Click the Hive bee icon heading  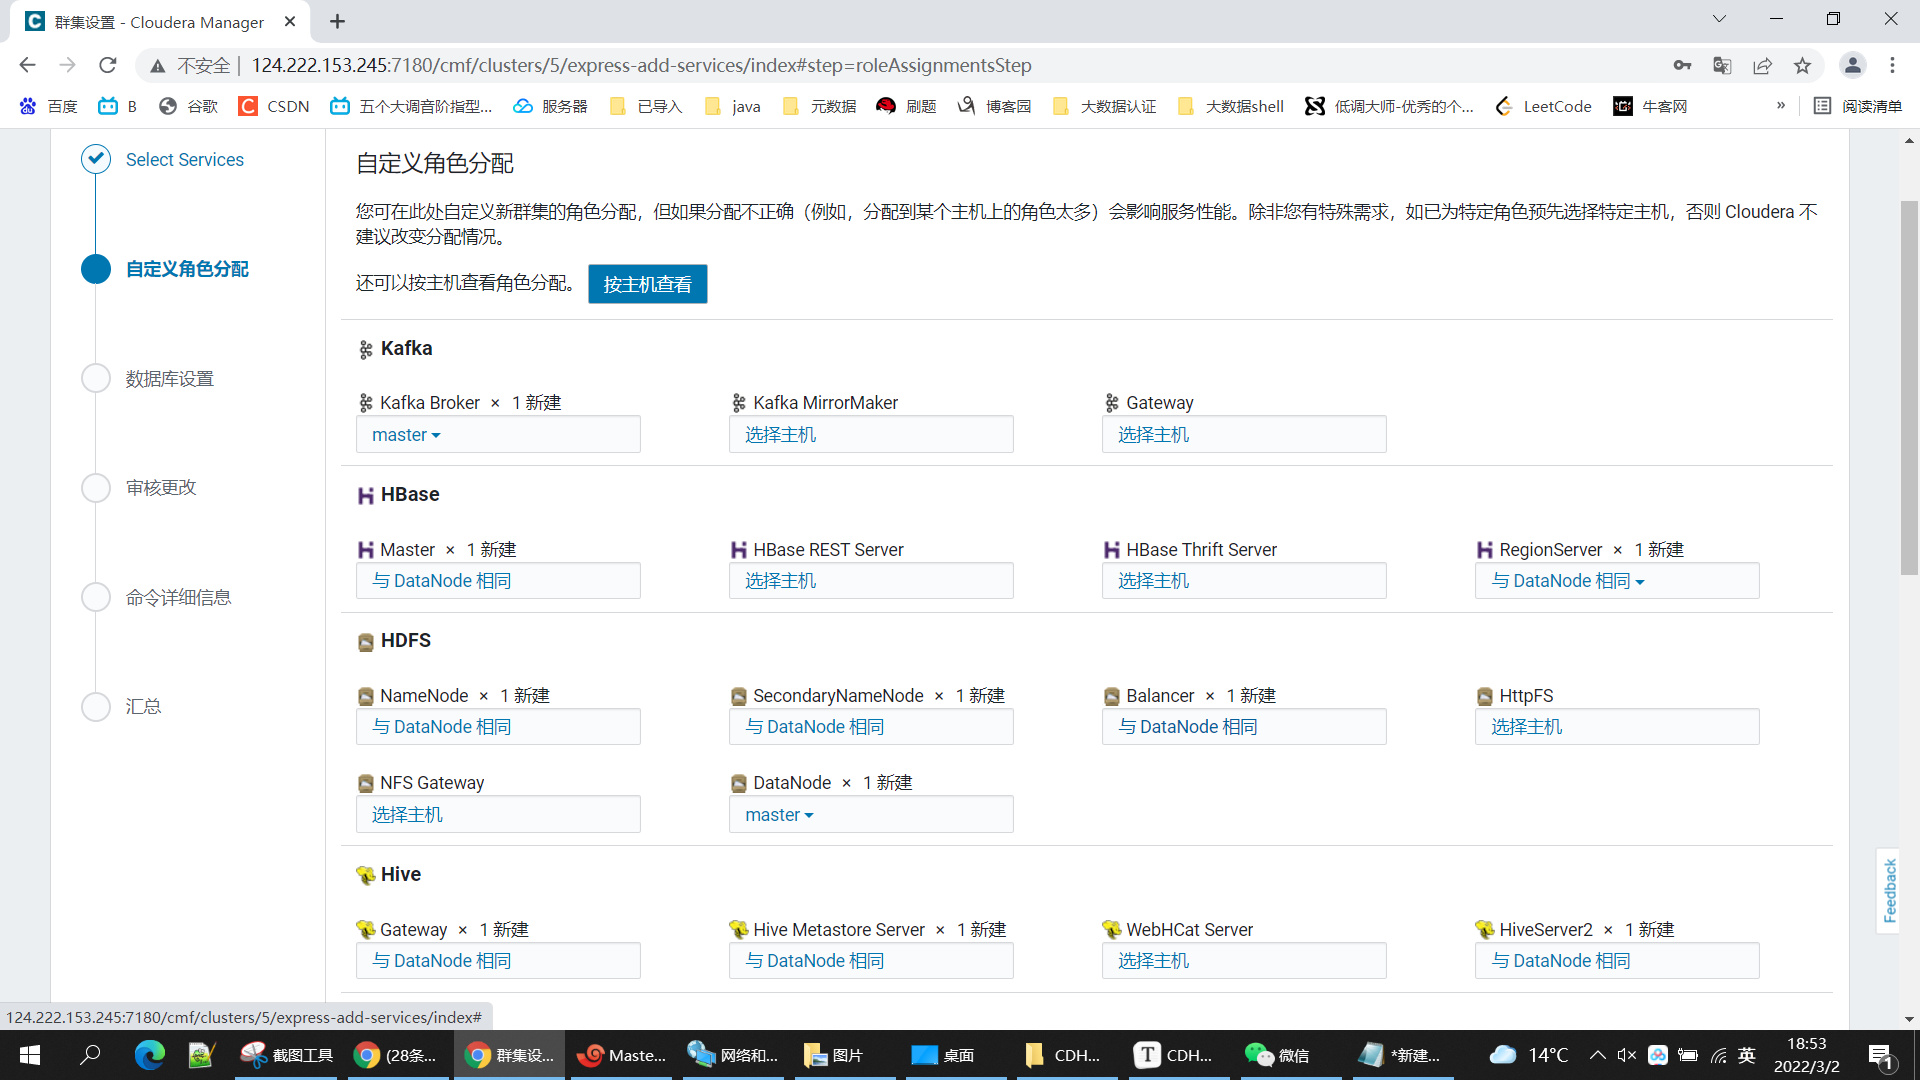[366, 876]
